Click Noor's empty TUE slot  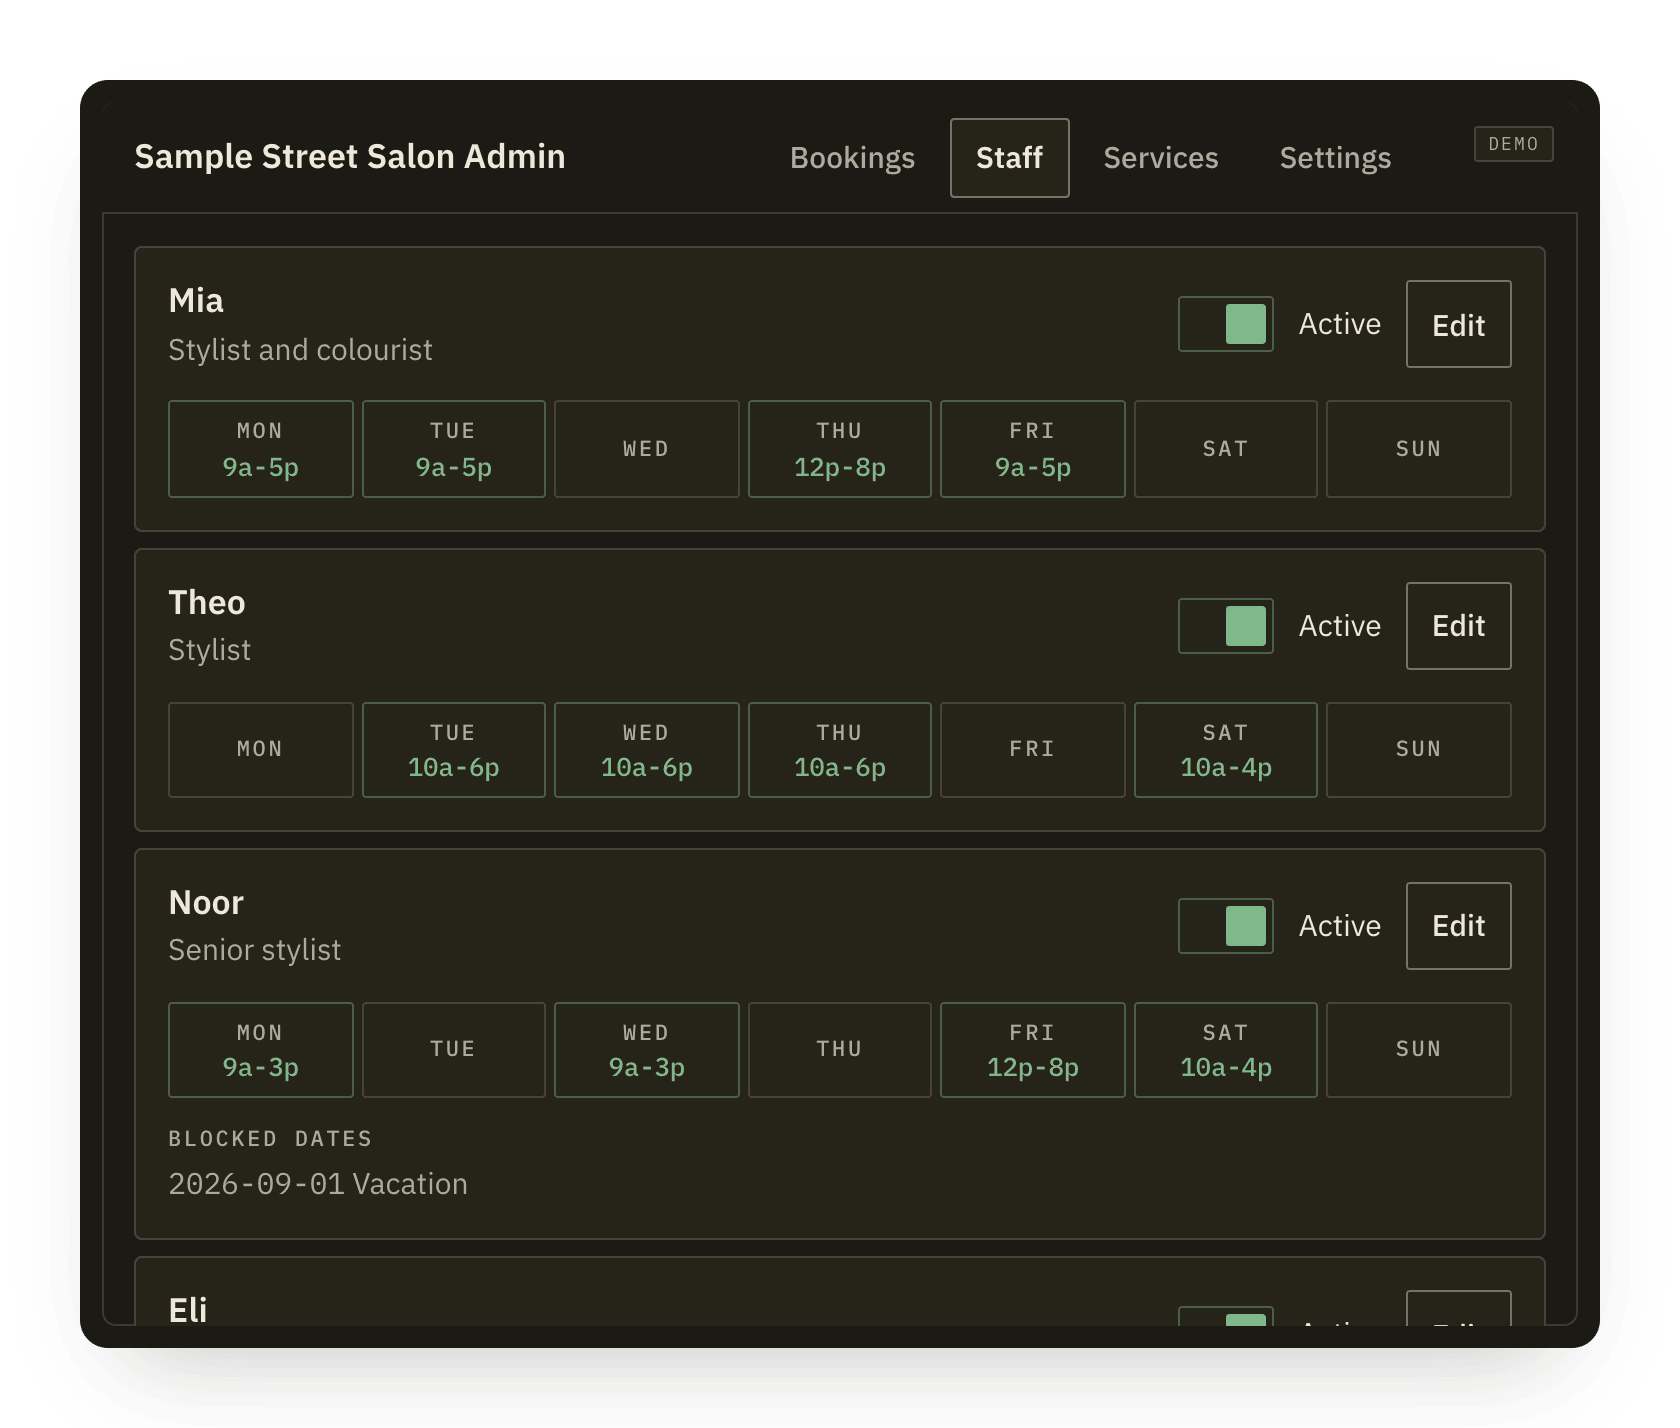pos(453,1050)
